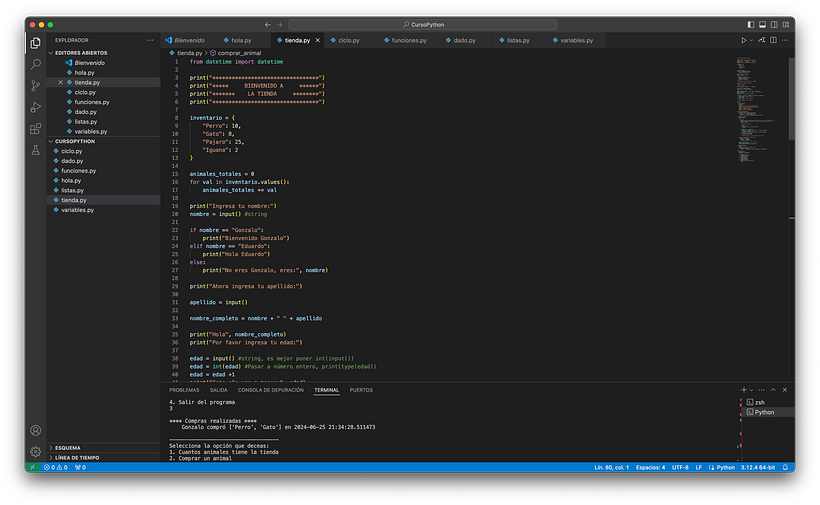Change indentation Espacios: 4
The image size is (820, 505).
(651, 467)
